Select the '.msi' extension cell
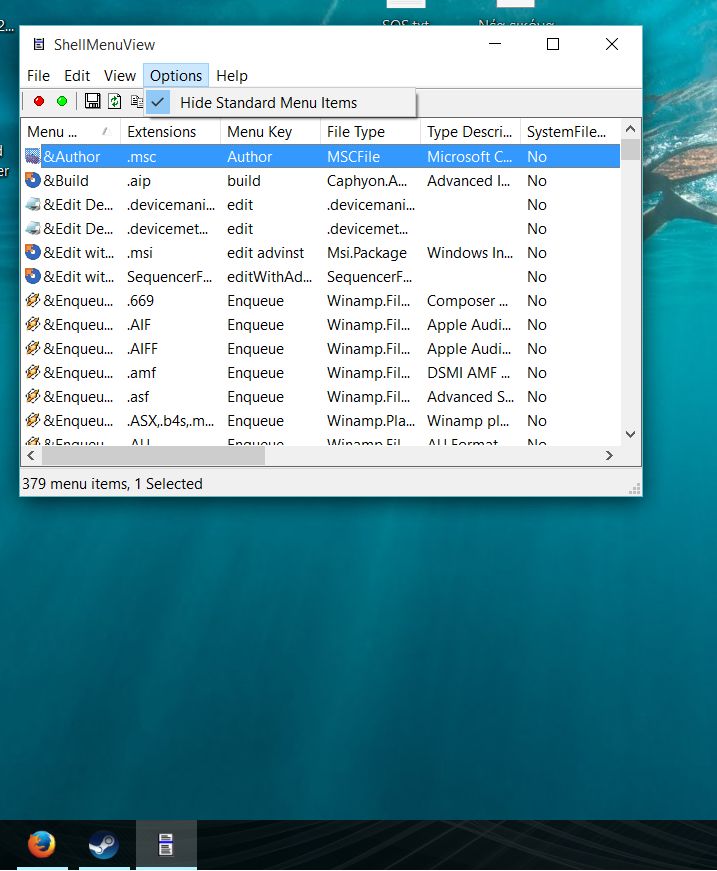717x871 pixels. click(x=140, y=253)
